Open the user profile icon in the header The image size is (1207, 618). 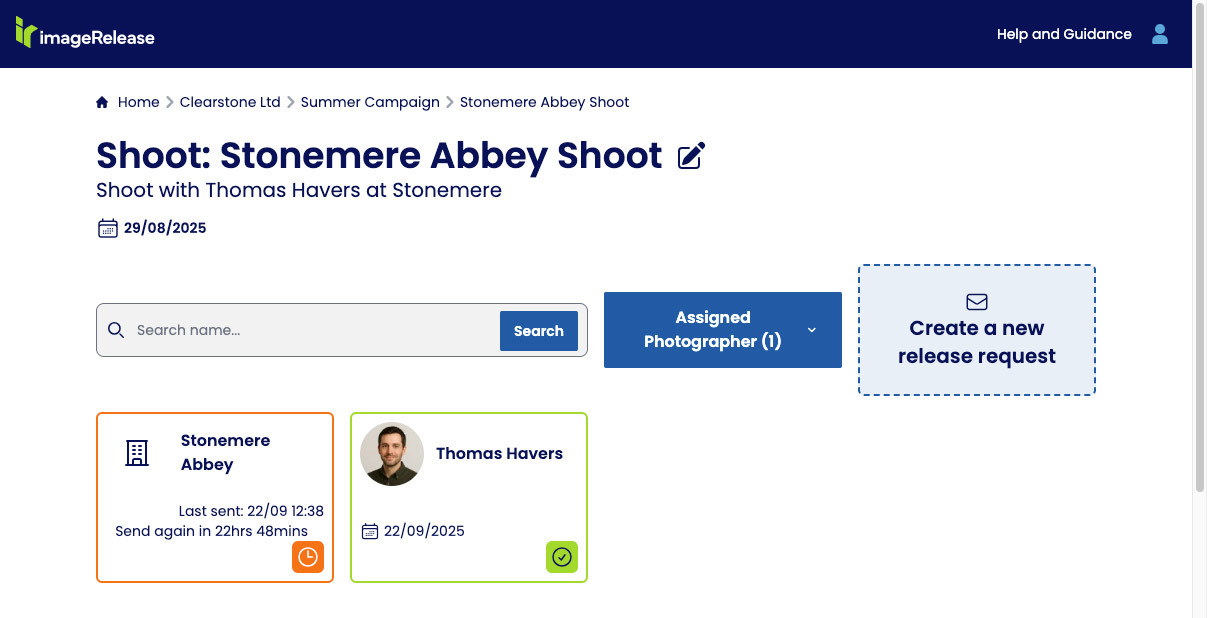coord(1159,33)
